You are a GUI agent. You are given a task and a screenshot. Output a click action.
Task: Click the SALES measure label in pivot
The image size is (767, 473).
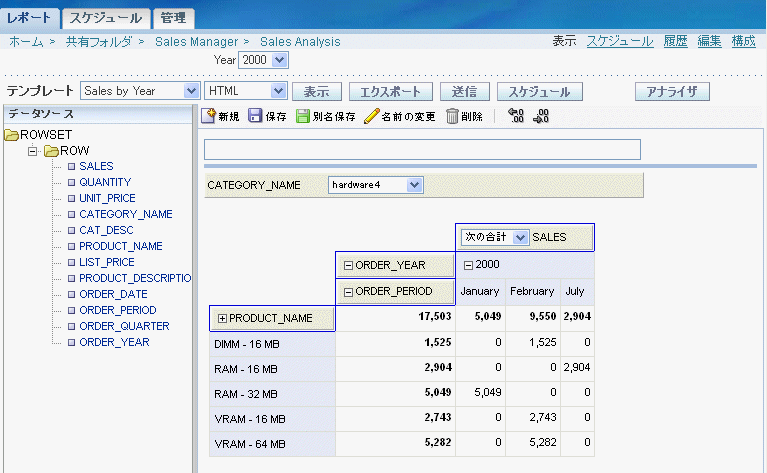549,237
